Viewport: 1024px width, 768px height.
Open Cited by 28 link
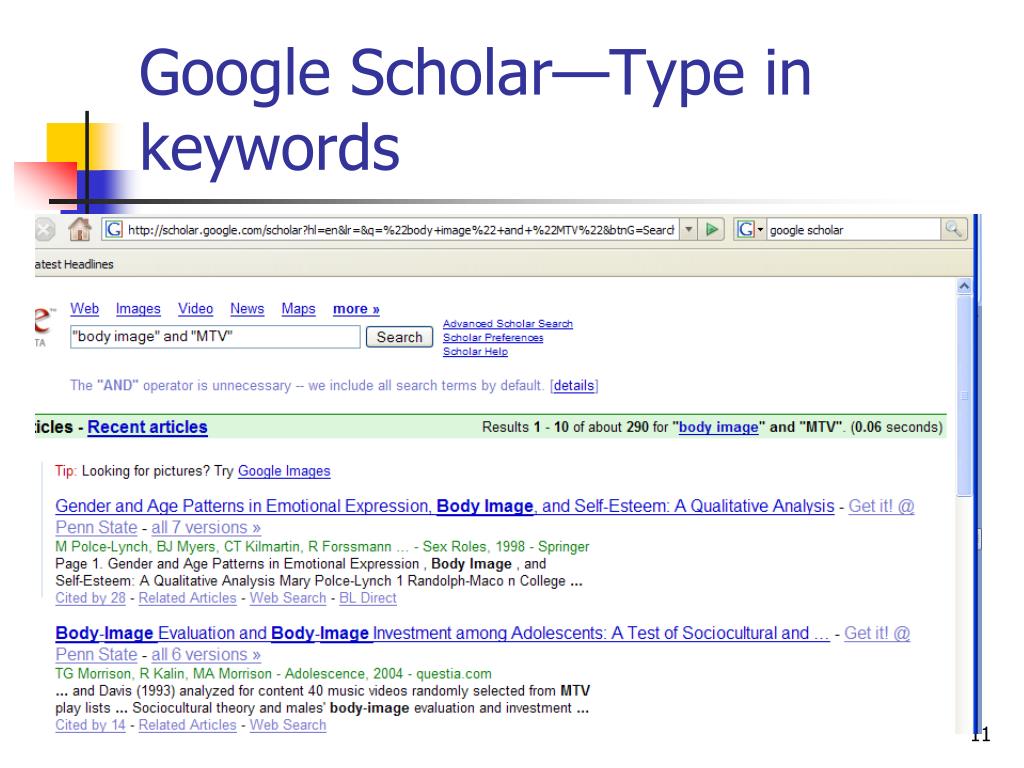[x=90, y=598]
